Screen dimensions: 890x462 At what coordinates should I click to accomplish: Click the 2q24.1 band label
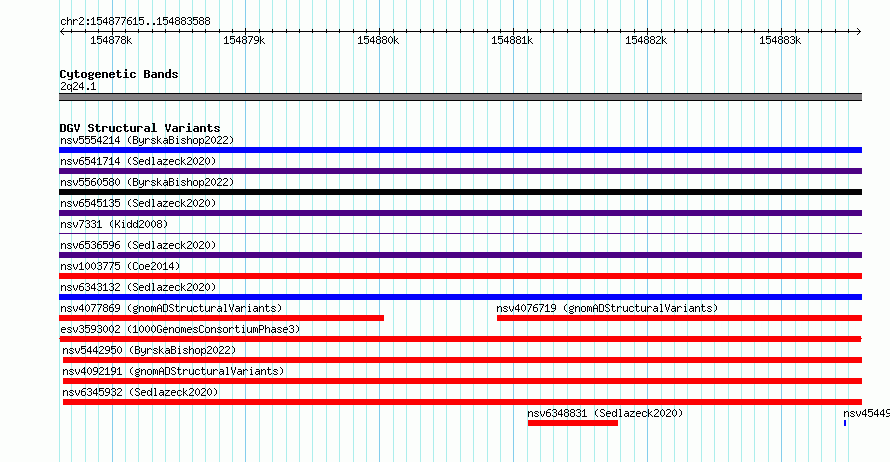(78, 86)
